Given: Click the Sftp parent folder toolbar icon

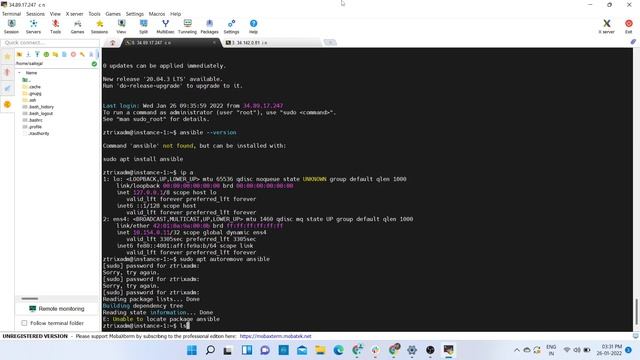Looking at the screenshot, I should point(19,54).
